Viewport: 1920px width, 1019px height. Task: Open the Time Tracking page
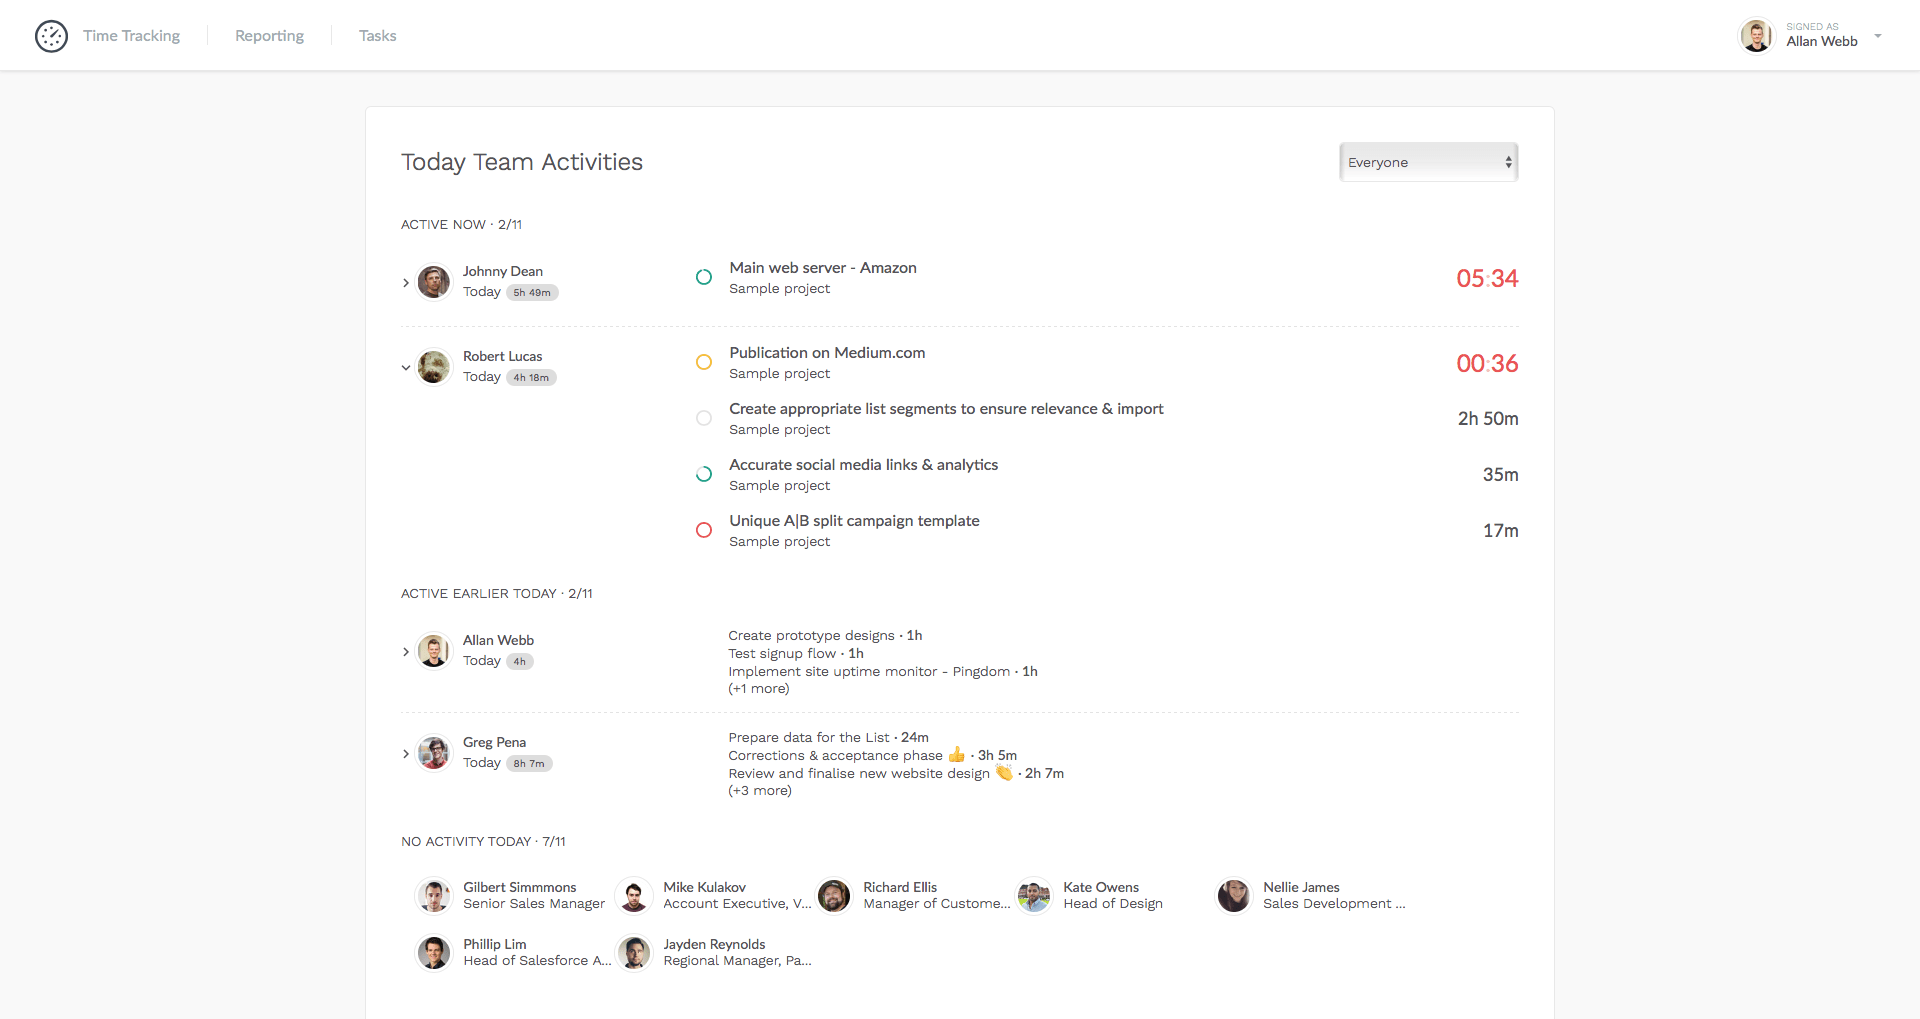[x=131, y=36]
